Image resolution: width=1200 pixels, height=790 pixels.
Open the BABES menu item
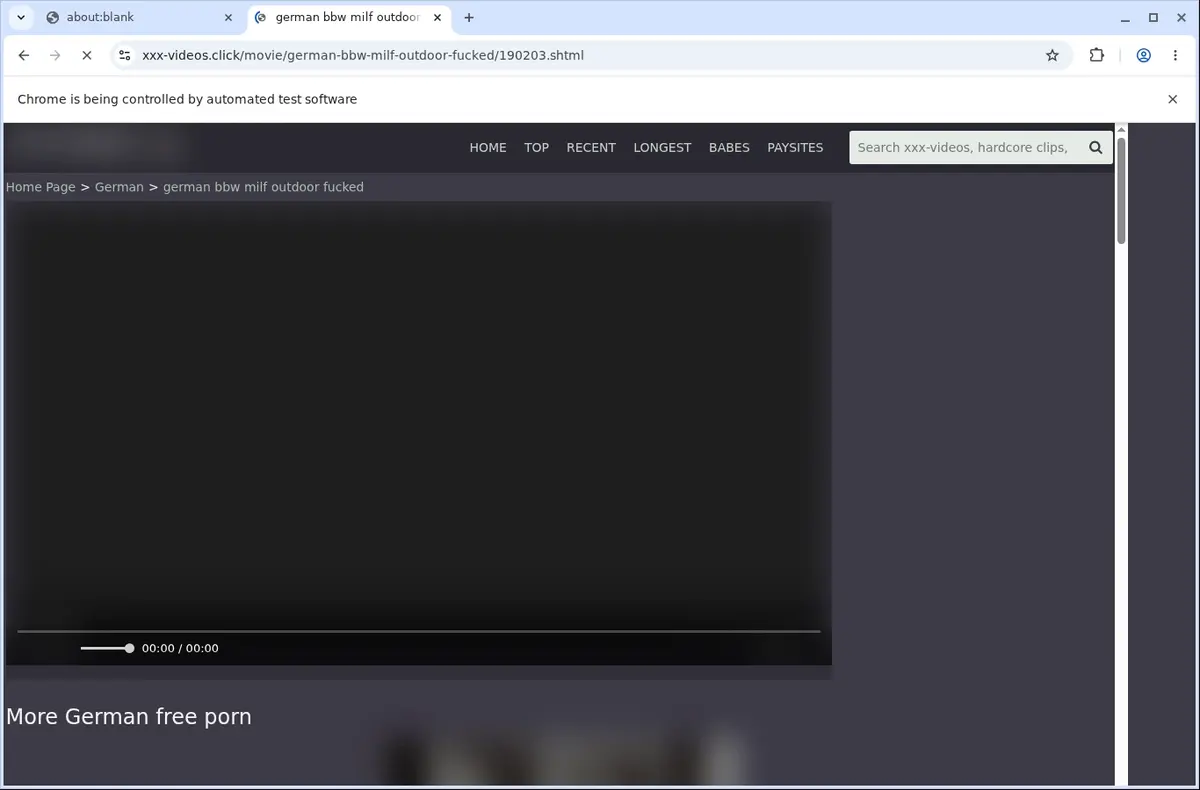coord(729,147)
